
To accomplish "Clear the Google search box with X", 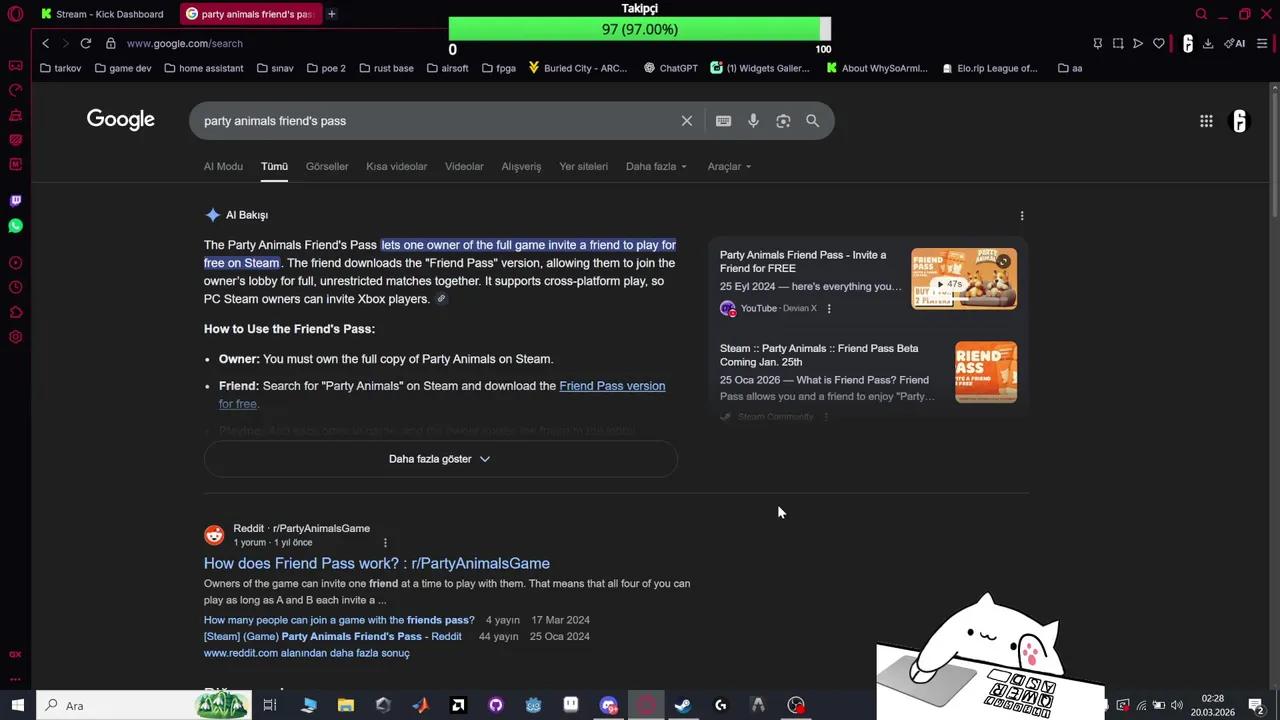I will [x=687, y=121].
